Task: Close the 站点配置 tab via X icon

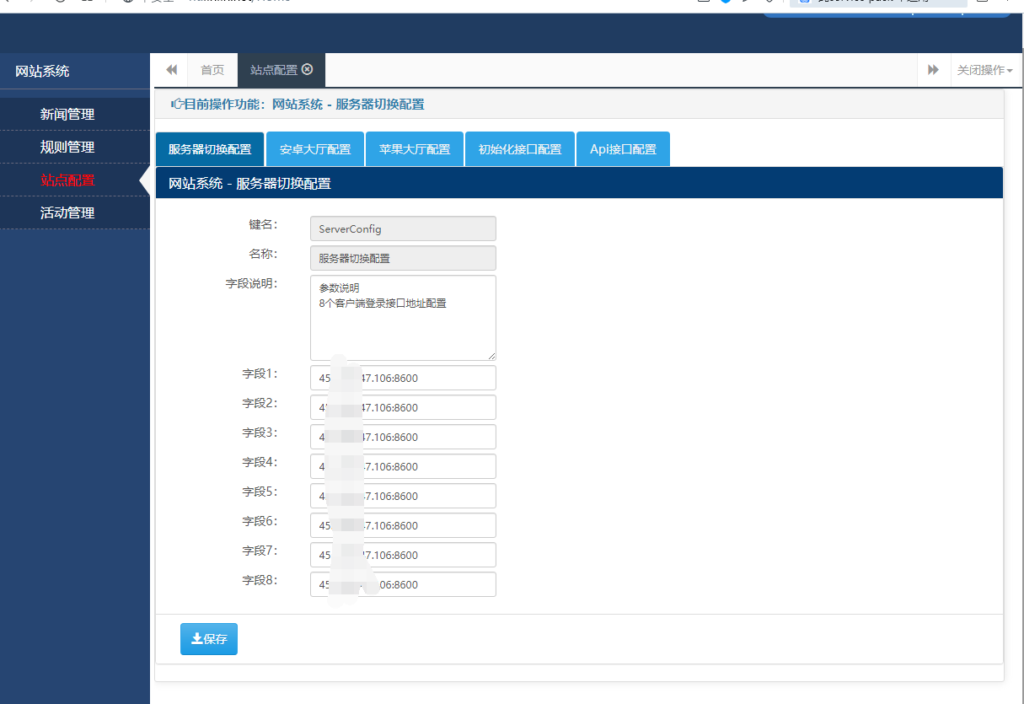Action: click(307, 70)
